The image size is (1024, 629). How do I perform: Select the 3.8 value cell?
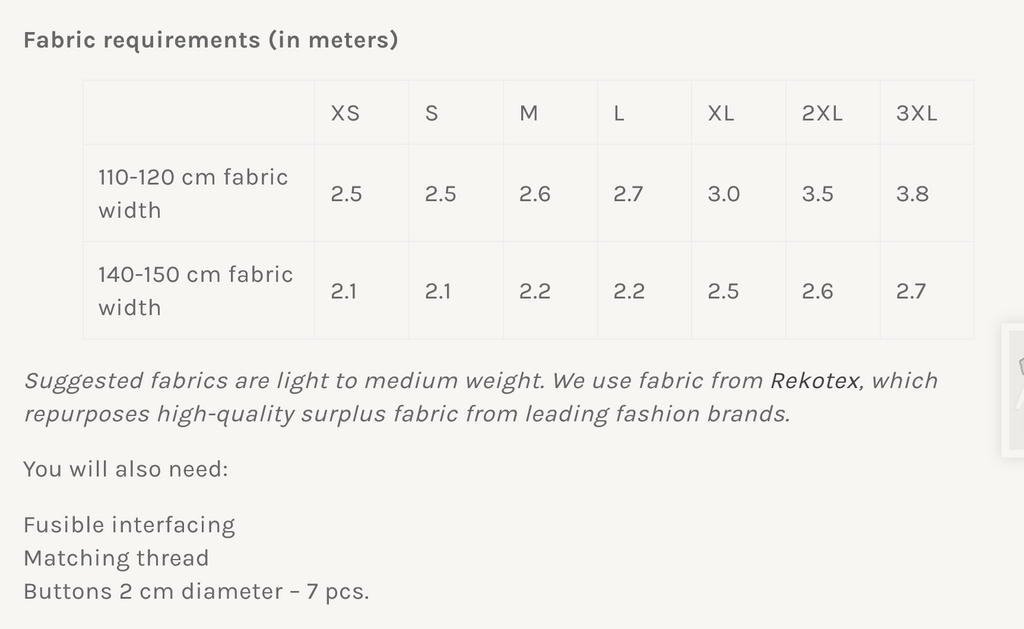[912, 194]
